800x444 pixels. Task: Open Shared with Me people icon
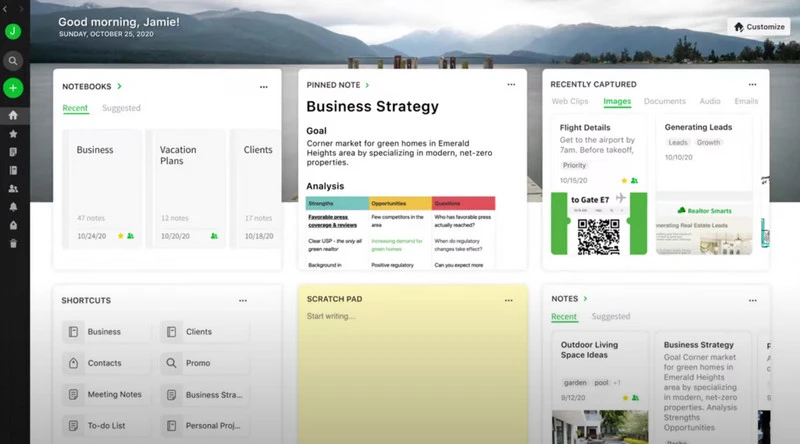pos(13,189)
